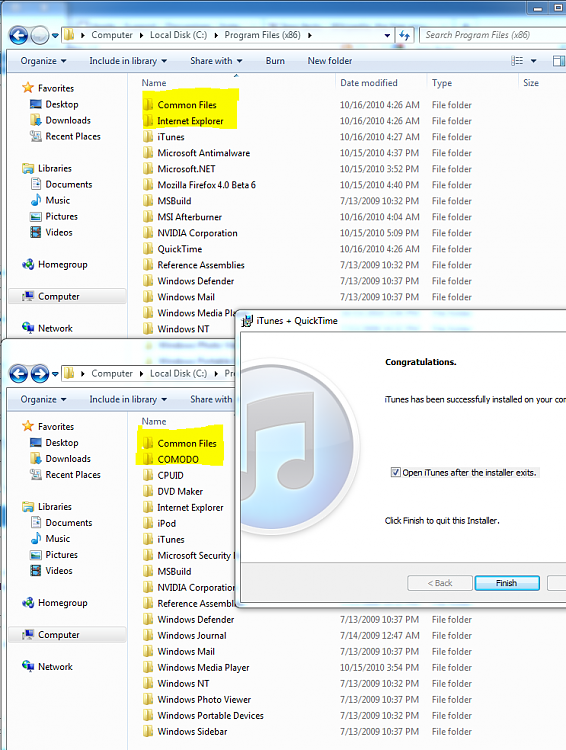Go back in the top Explorer window
The height and width of the screenshot is (750, 566).
[19, 35]
